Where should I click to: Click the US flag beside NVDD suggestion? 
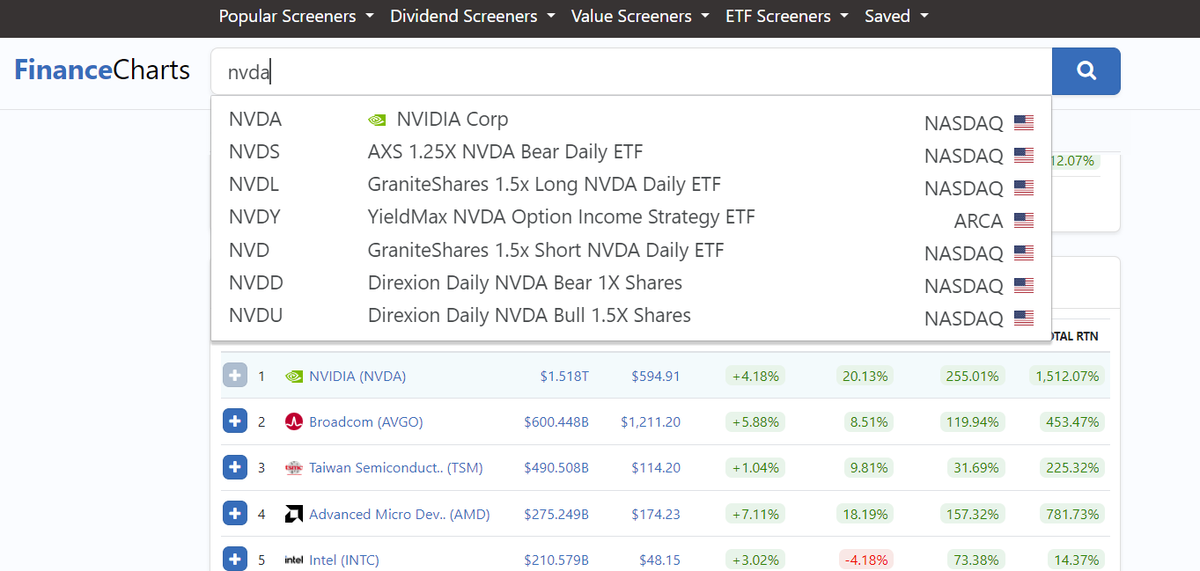click(x=1023, y=285)
